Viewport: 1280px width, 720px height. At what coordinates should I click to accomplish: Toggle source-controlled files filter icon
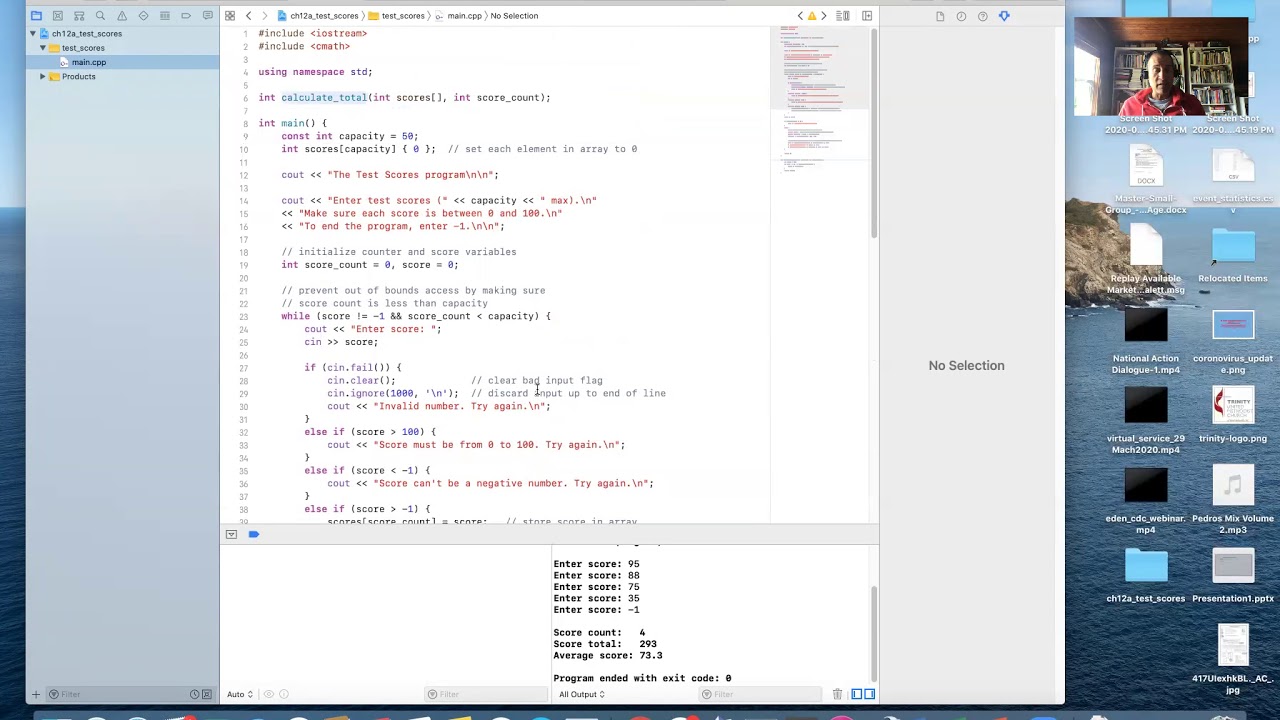207,694
